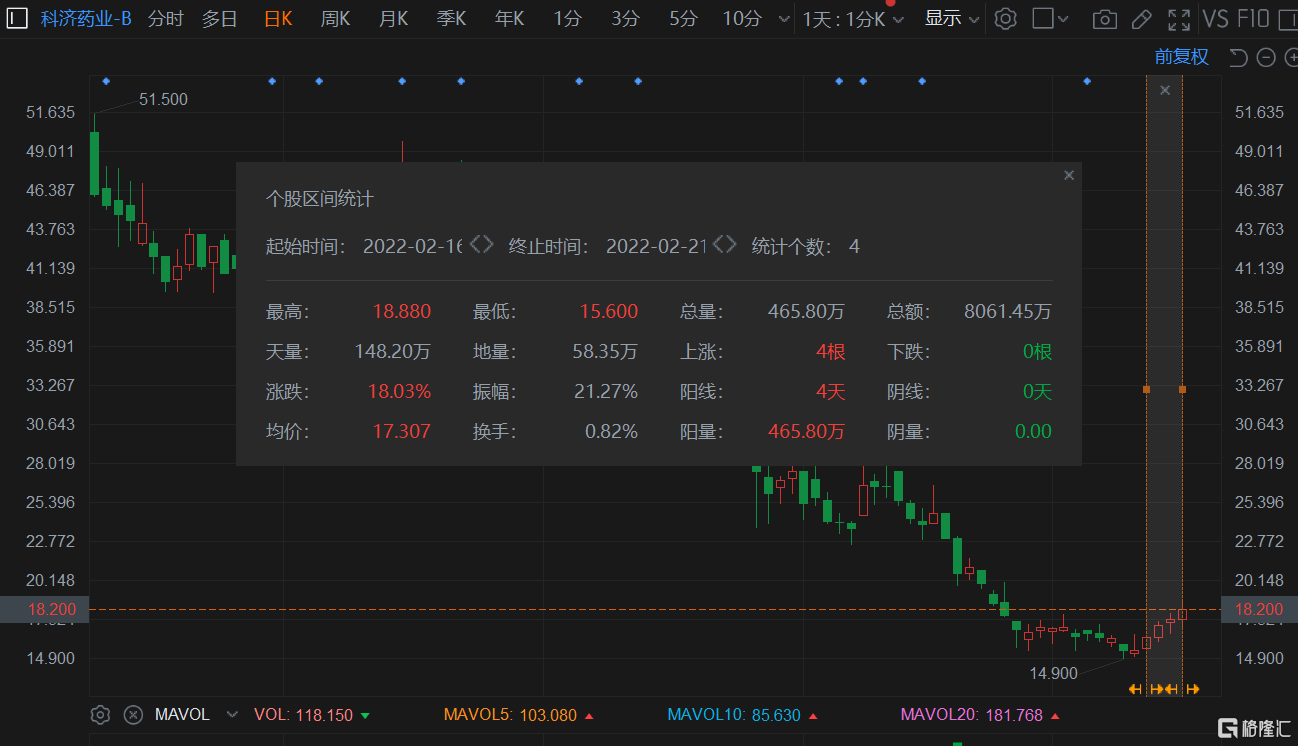Image resolution: width=1298 pixels, height=746 pixels.
Task: Select the 年K tab
Action: pyautogui.click(x=509, y=19)
